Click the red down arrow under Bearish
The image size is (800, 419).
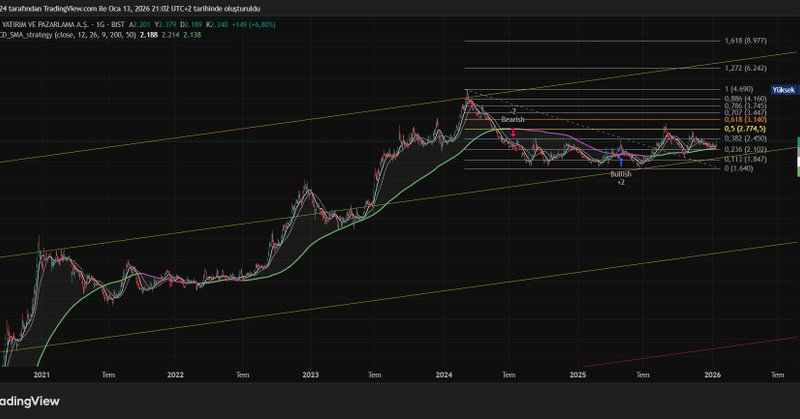coord(513,133)
